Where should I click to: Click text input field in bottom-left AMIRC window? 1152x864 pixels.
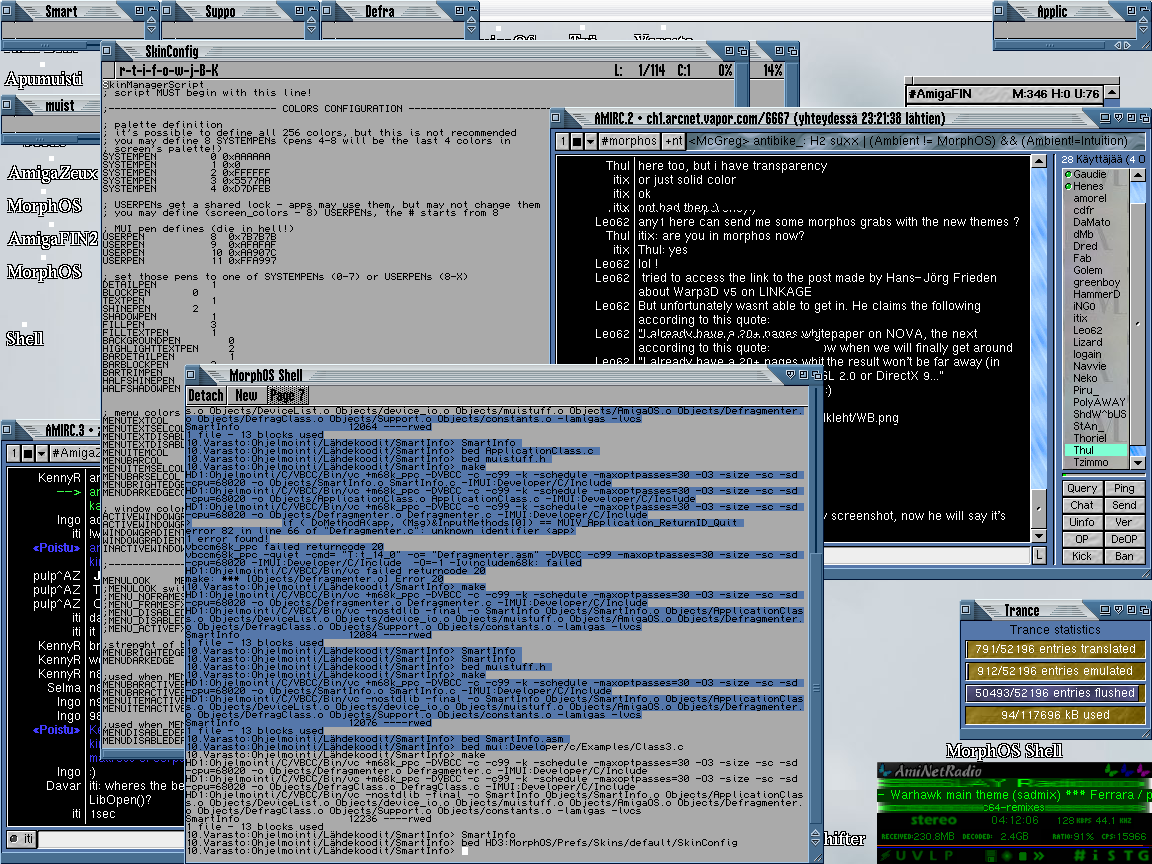(x=110, y=838)
